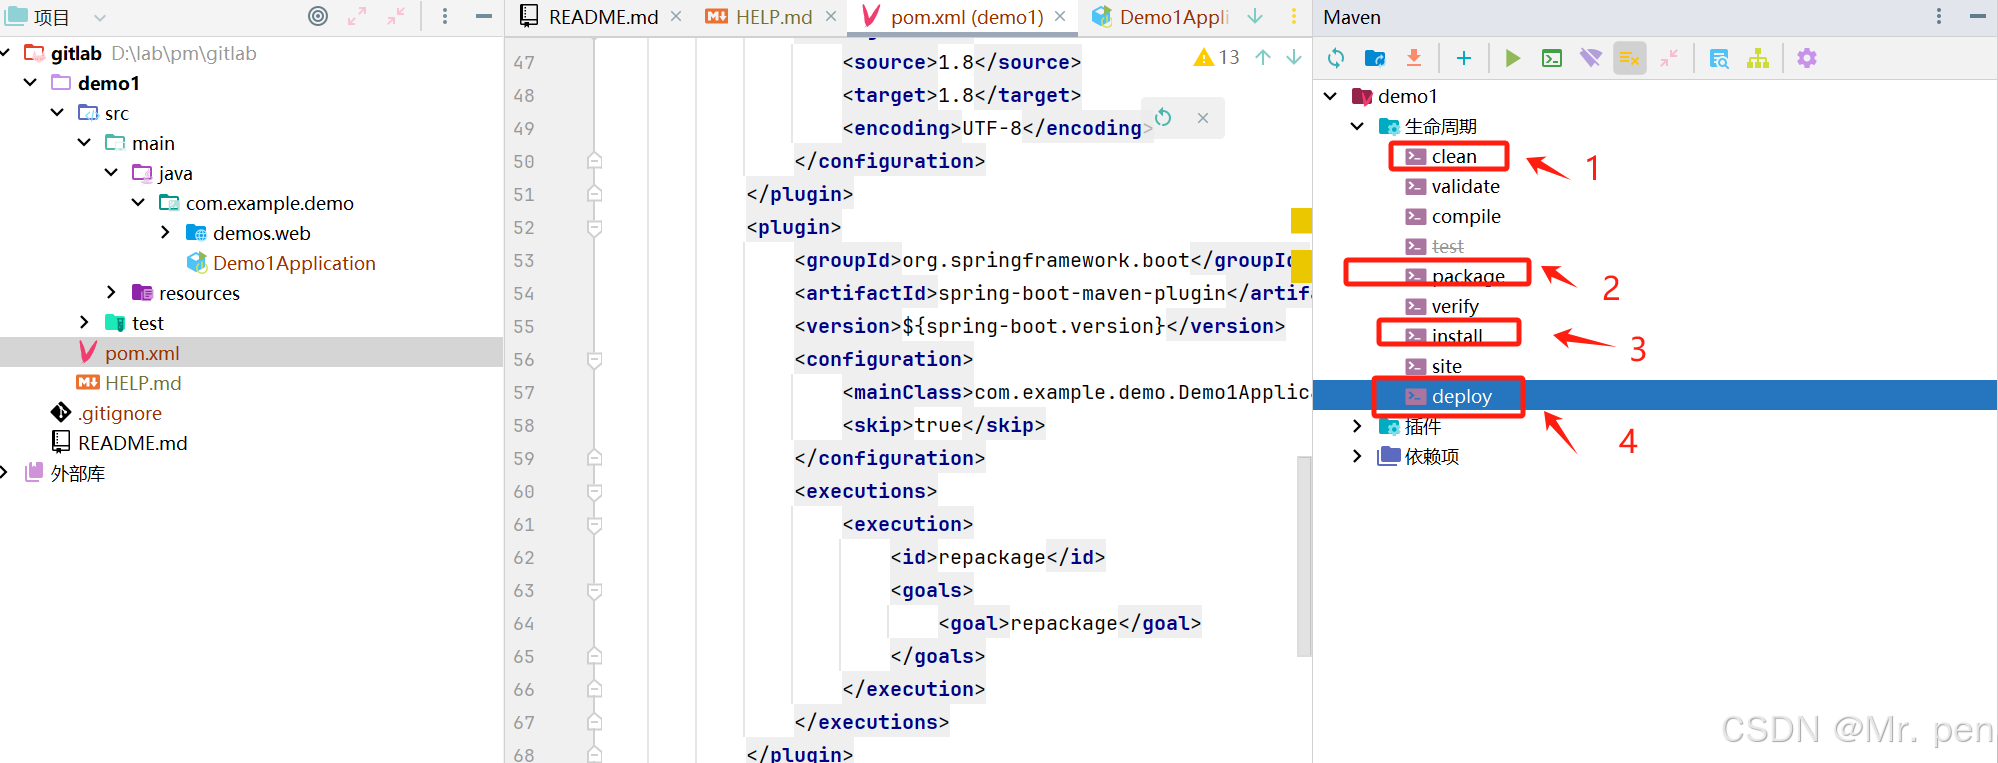The height and width of the screenshot is (763, 1998).
Task: Select pom.xml (demo1) tab
Action: [966, 17]
